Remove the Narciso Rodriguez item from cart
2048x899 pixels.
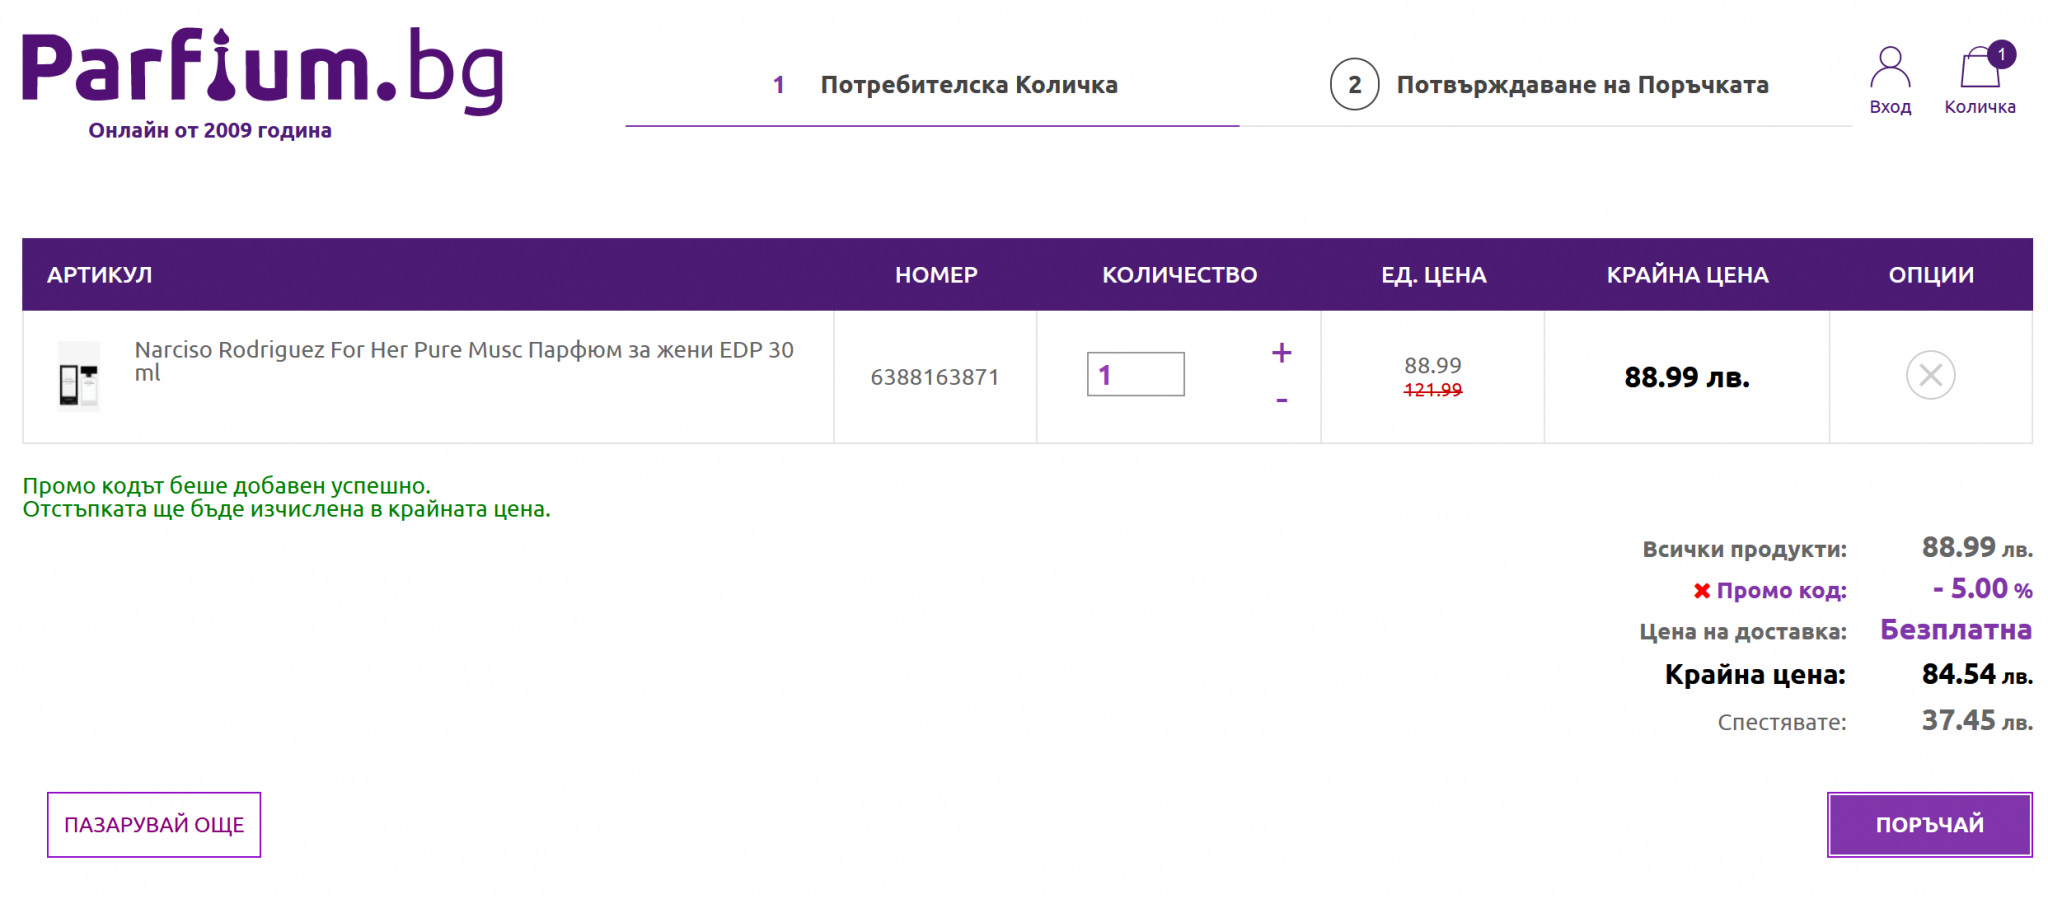tap(1930, 376)
